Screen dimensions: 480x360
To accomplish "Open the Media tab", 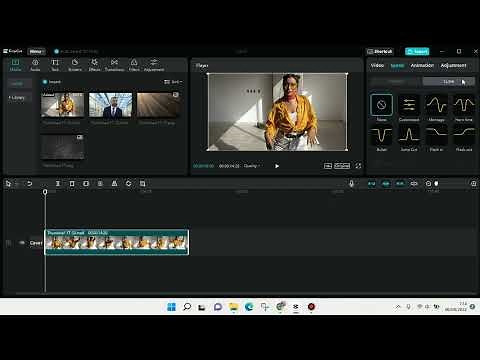I will 15,65.
